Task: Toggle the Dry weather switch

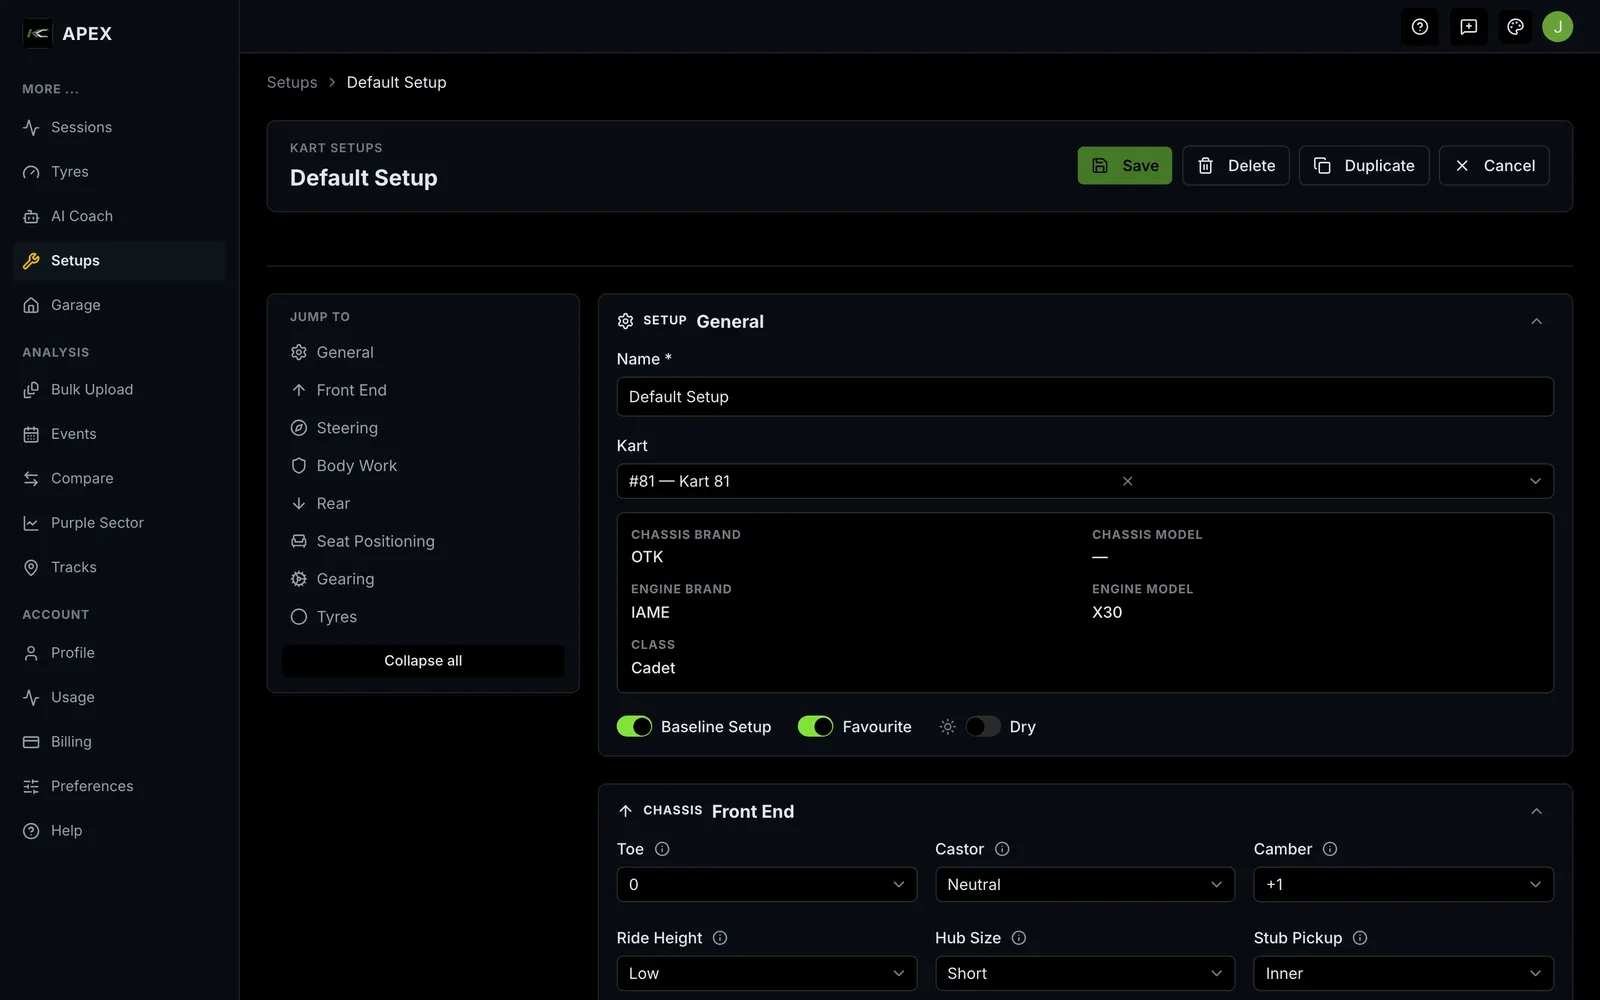Action: click(x=982, y=726)
